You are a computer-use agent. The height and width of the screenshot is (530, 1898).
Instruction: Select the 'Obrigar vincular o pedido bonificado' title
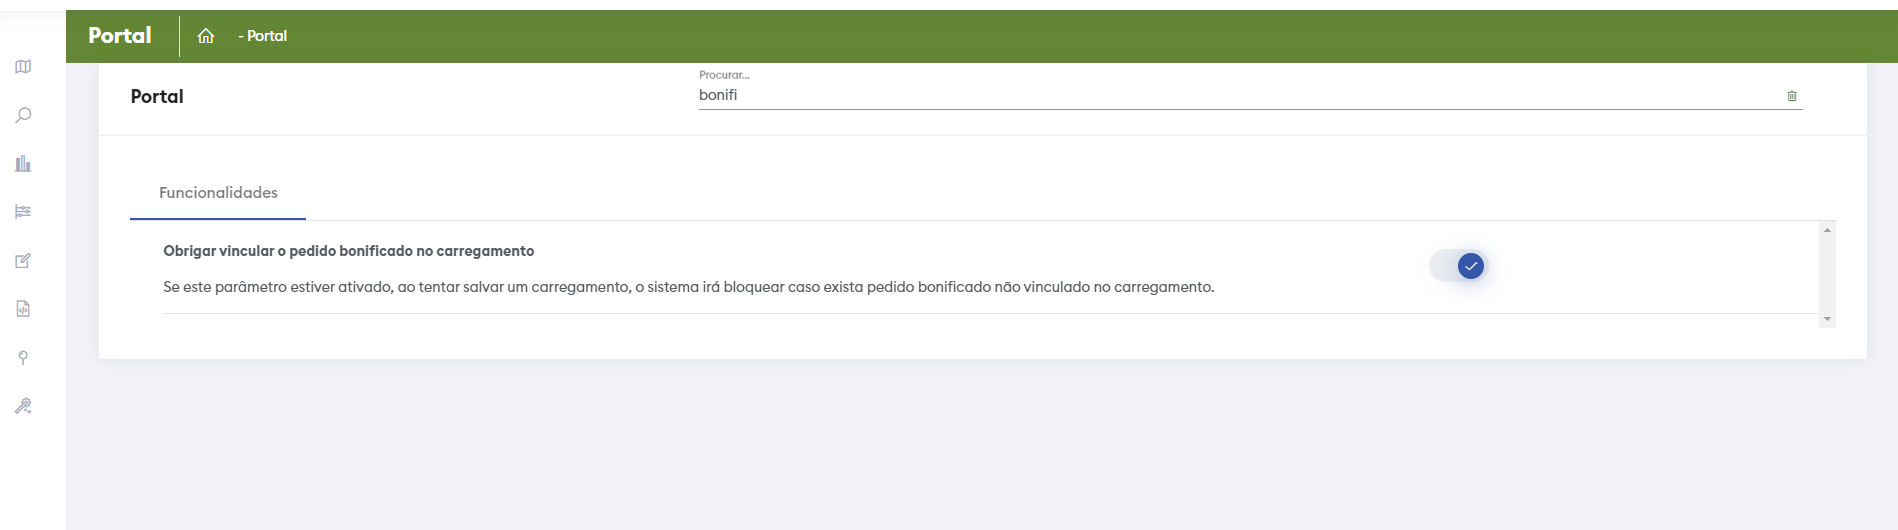(348, 251)
